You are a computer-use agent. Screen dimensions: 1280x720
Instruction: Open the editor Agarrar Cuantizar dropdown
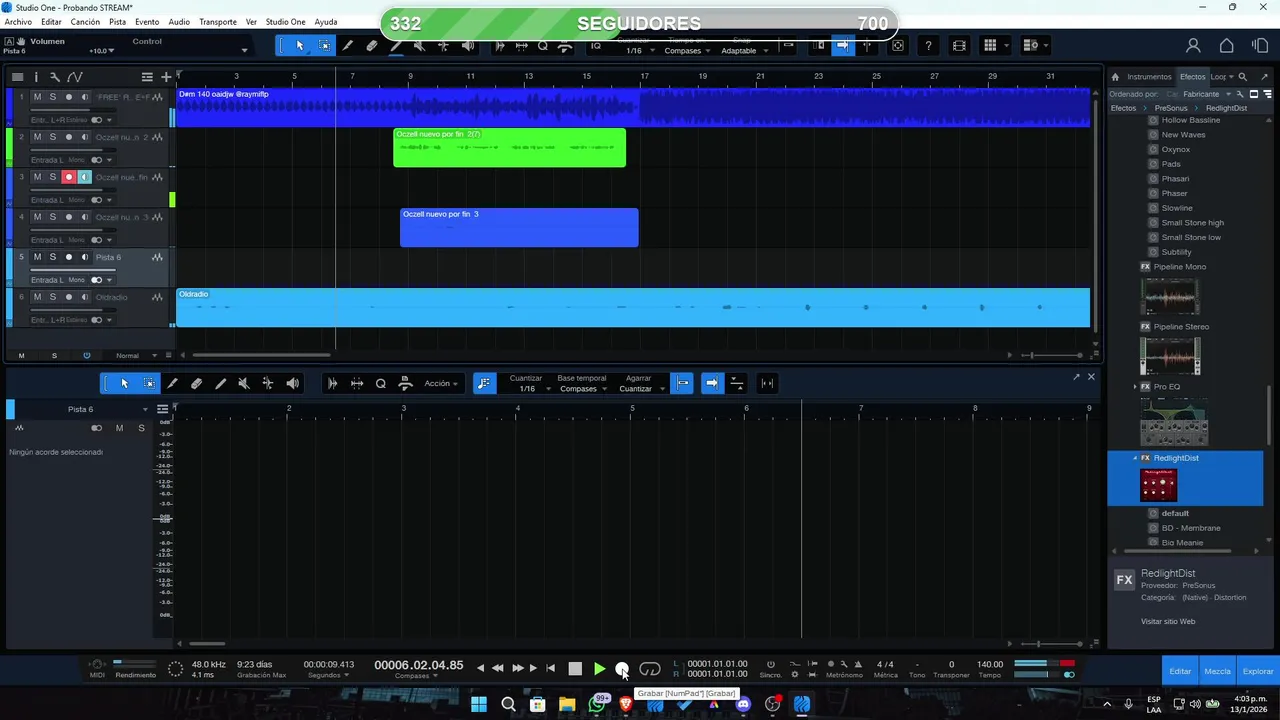point(640,389)
